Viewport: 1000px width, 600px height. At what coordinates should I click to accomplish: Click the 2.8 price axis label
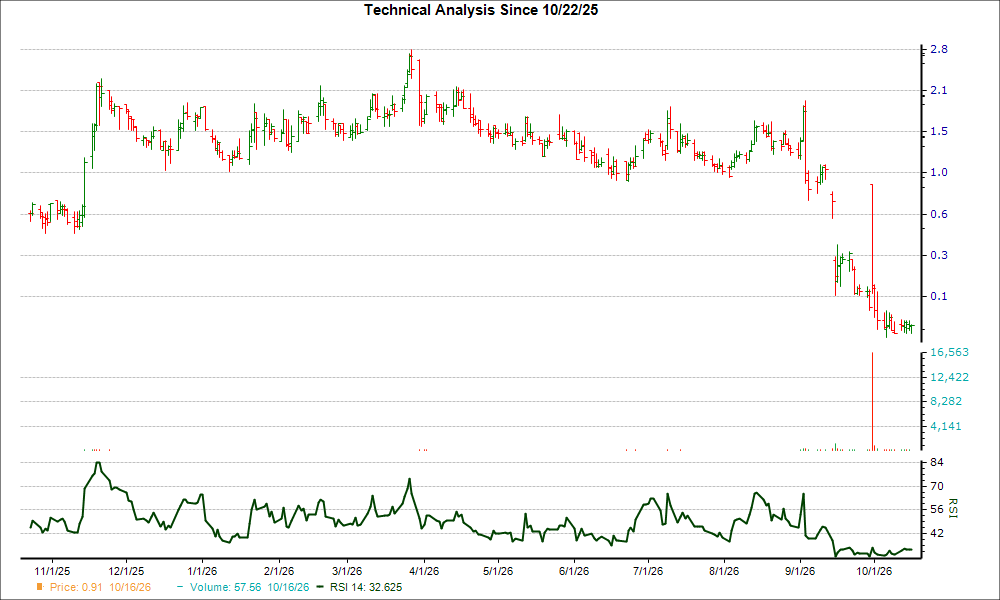tap(939, 49)
